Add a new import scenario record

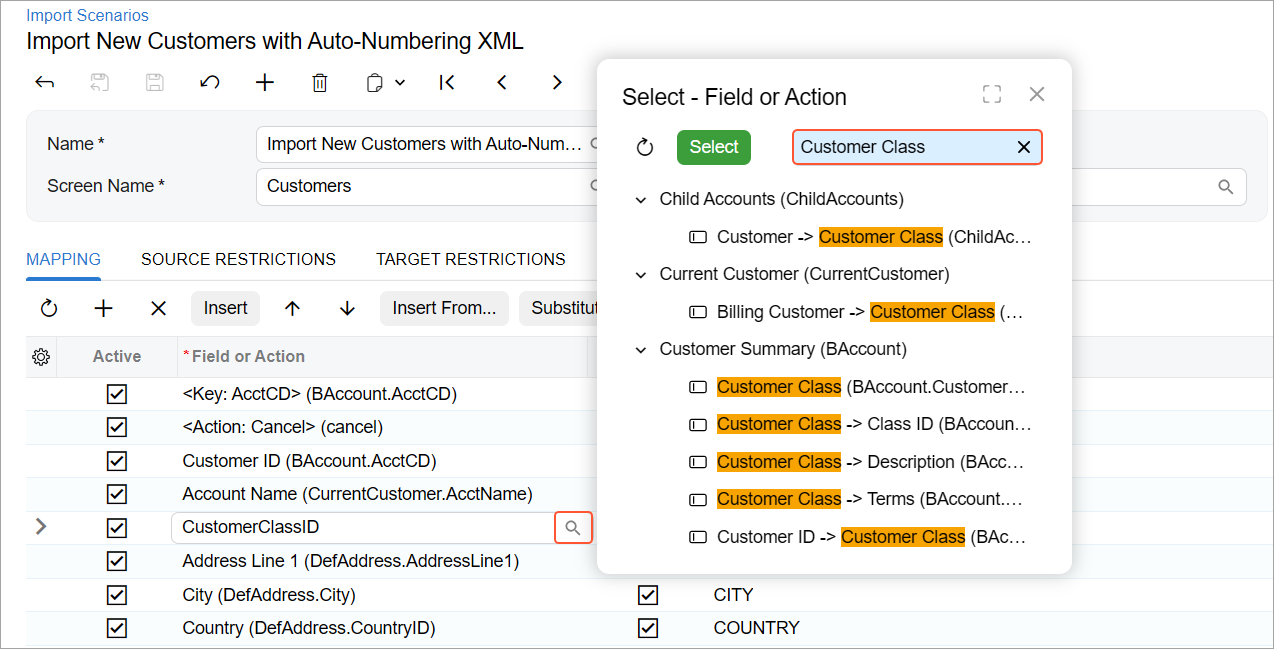(264, 83)
